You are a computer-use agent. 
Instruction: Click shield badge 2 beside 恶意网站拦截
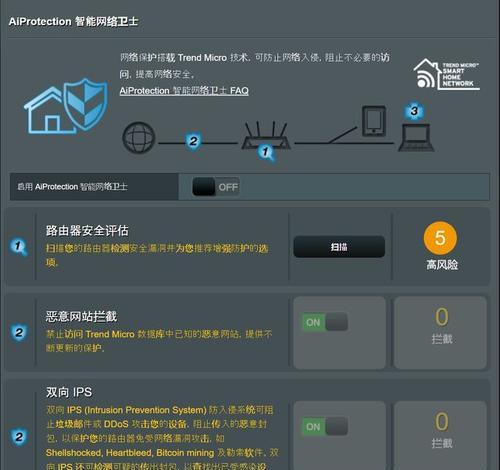click(x=19, y=332)
